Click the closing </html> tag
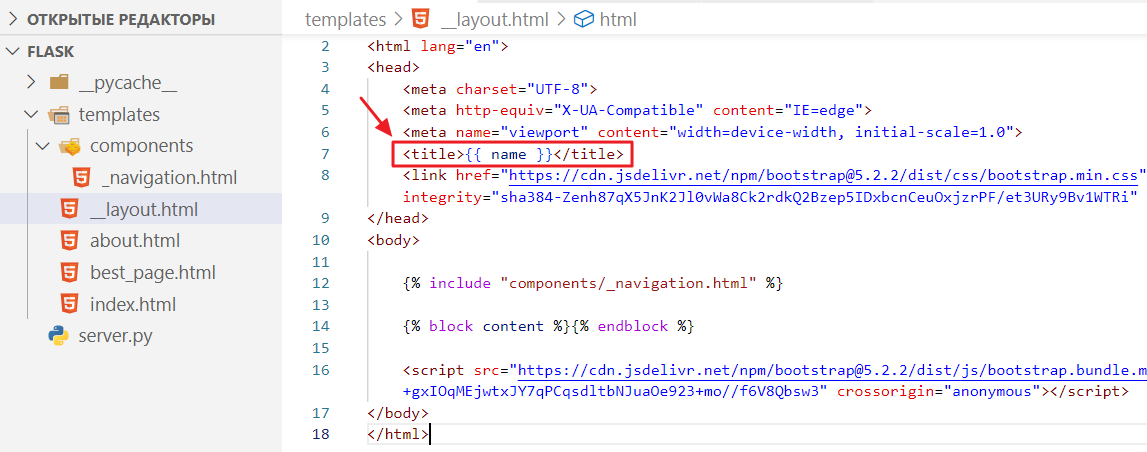1147x452 pixels. point(398,434)
